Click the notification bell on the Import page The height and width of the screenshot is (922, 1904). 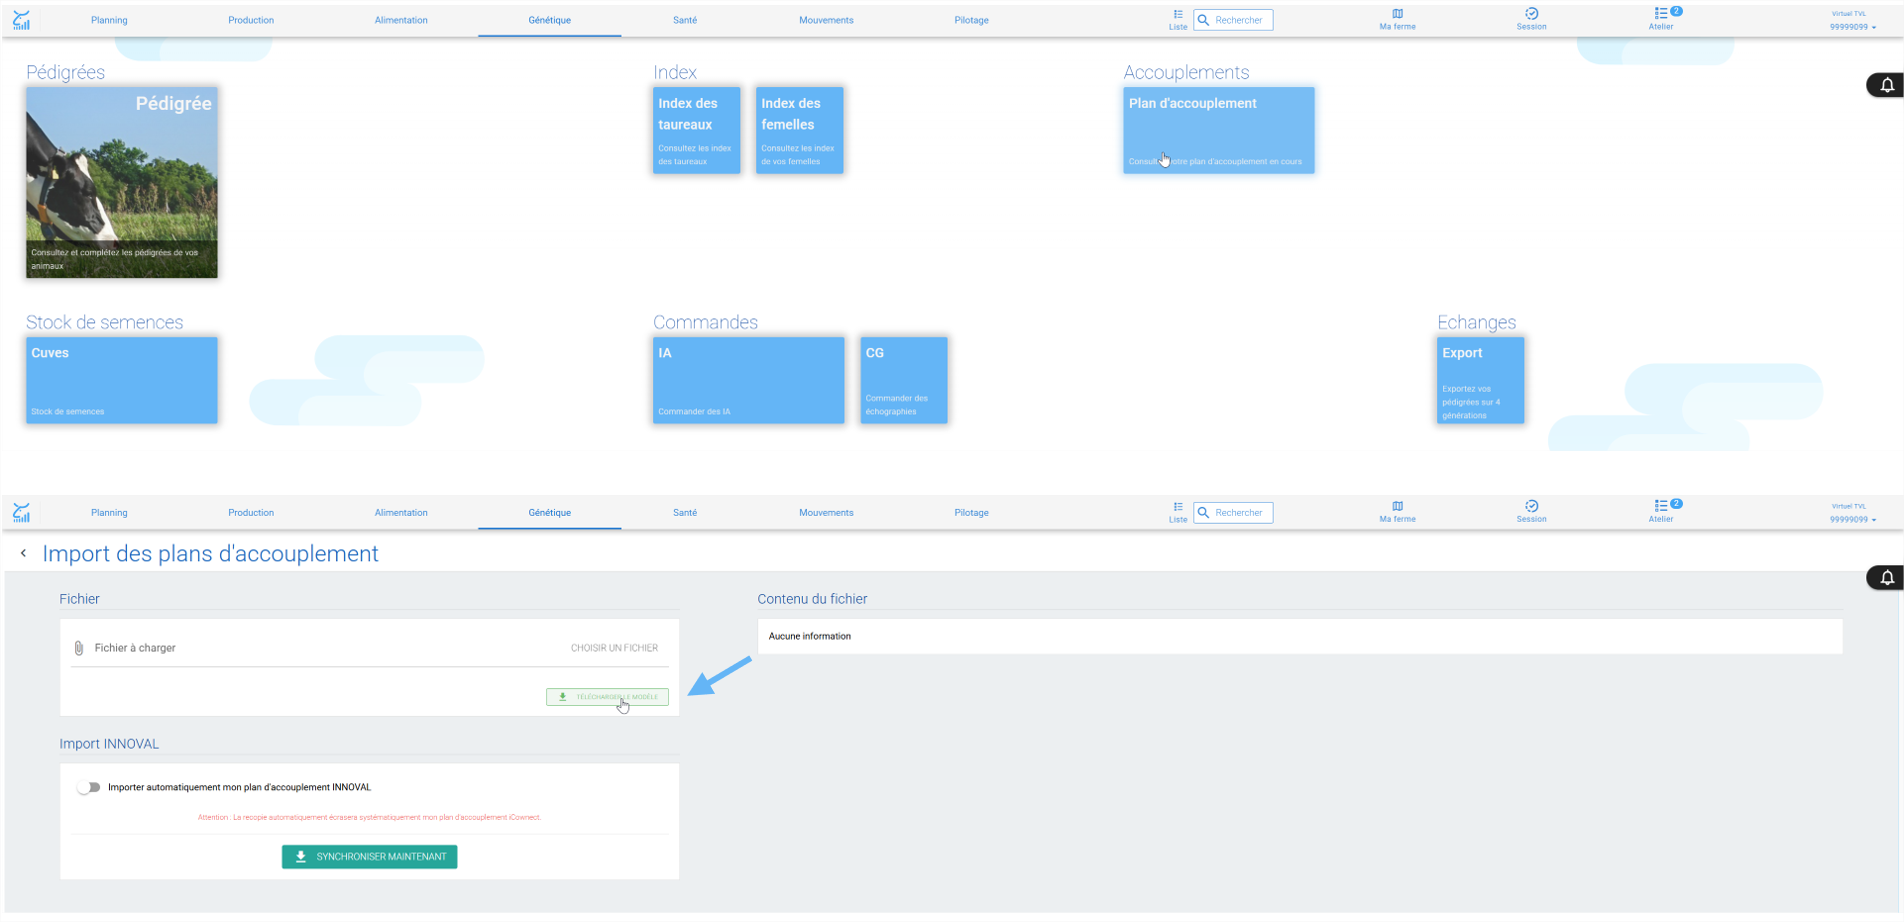[x=1886, y=578]
